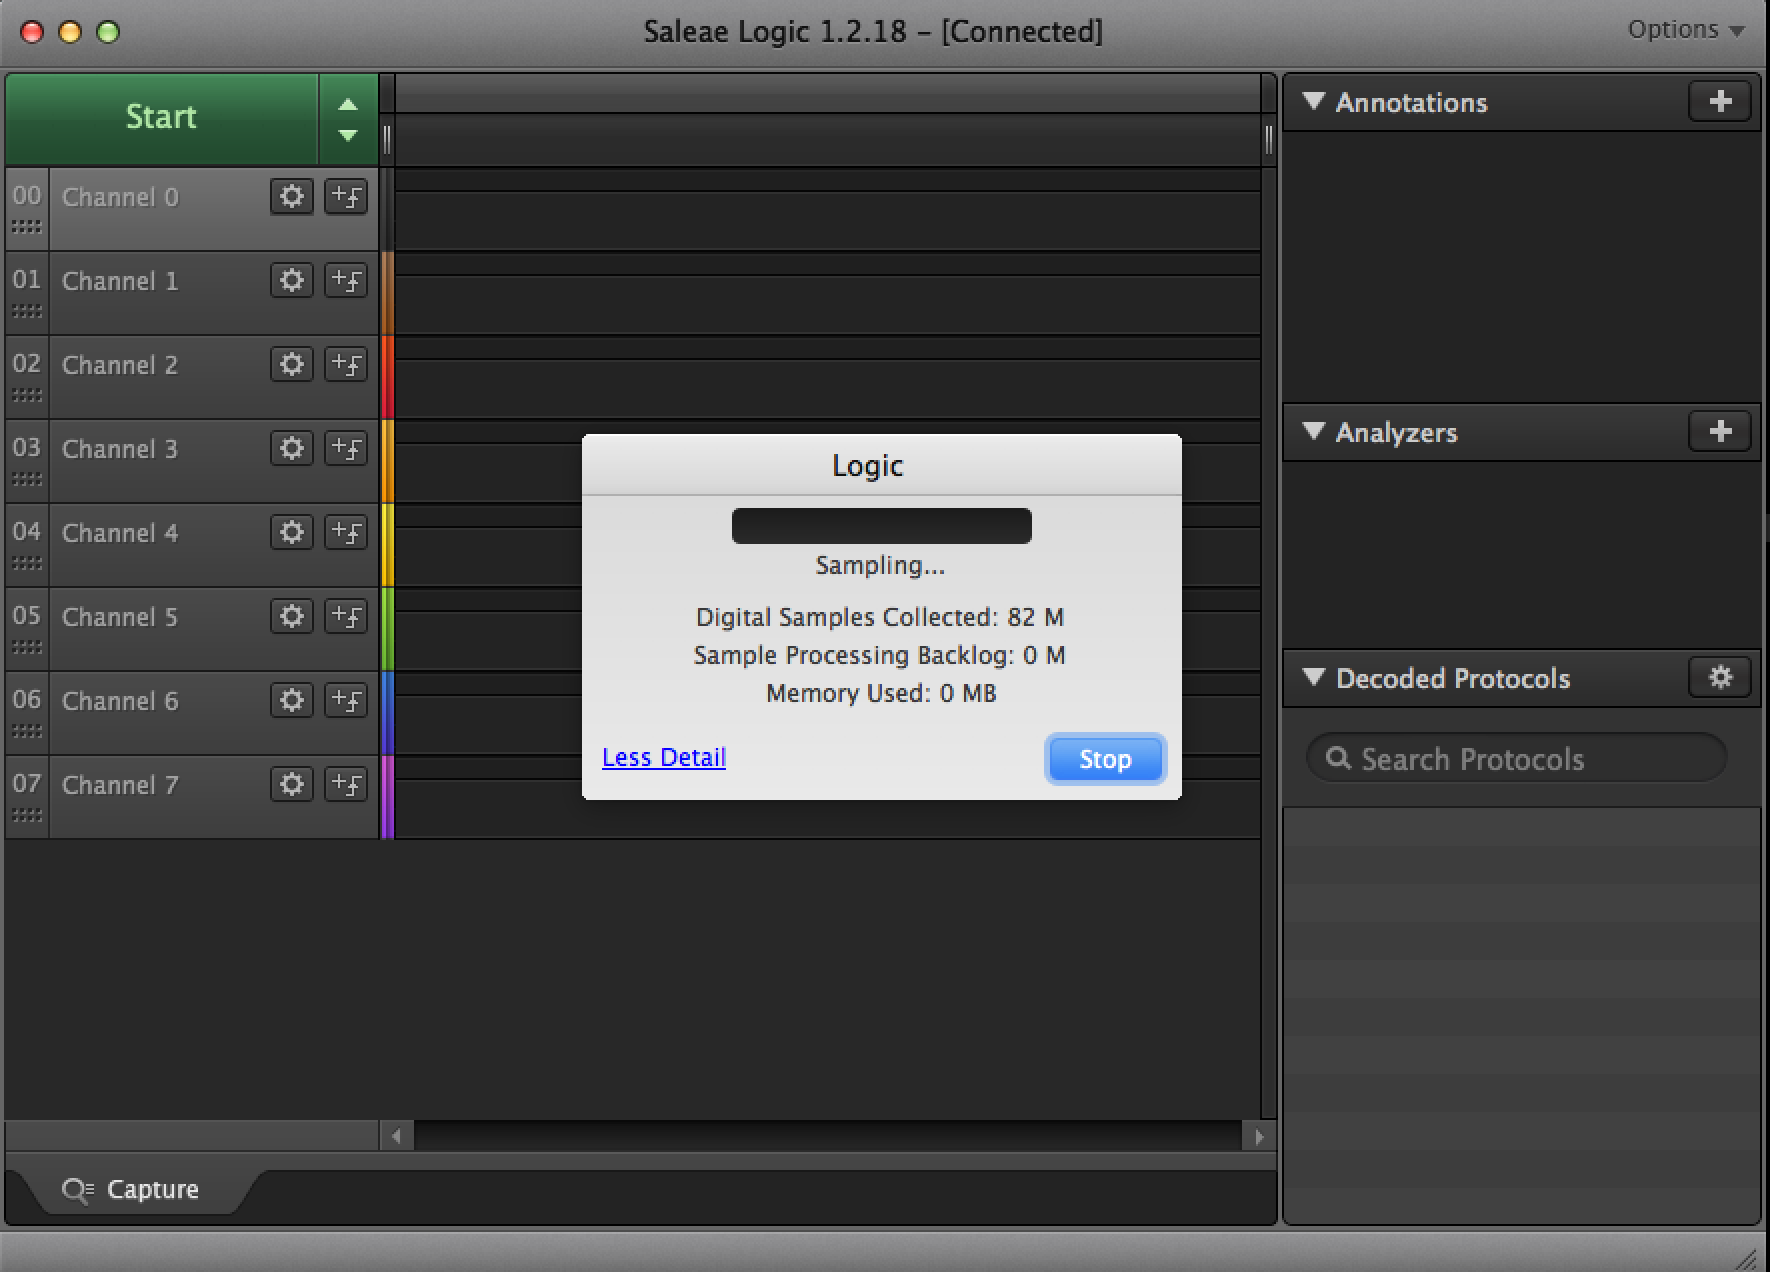The height and width of the screenshot is (1272, 1770).
Task: Click the green Start button
Action: pyautogui.click(x=161, y=118)
